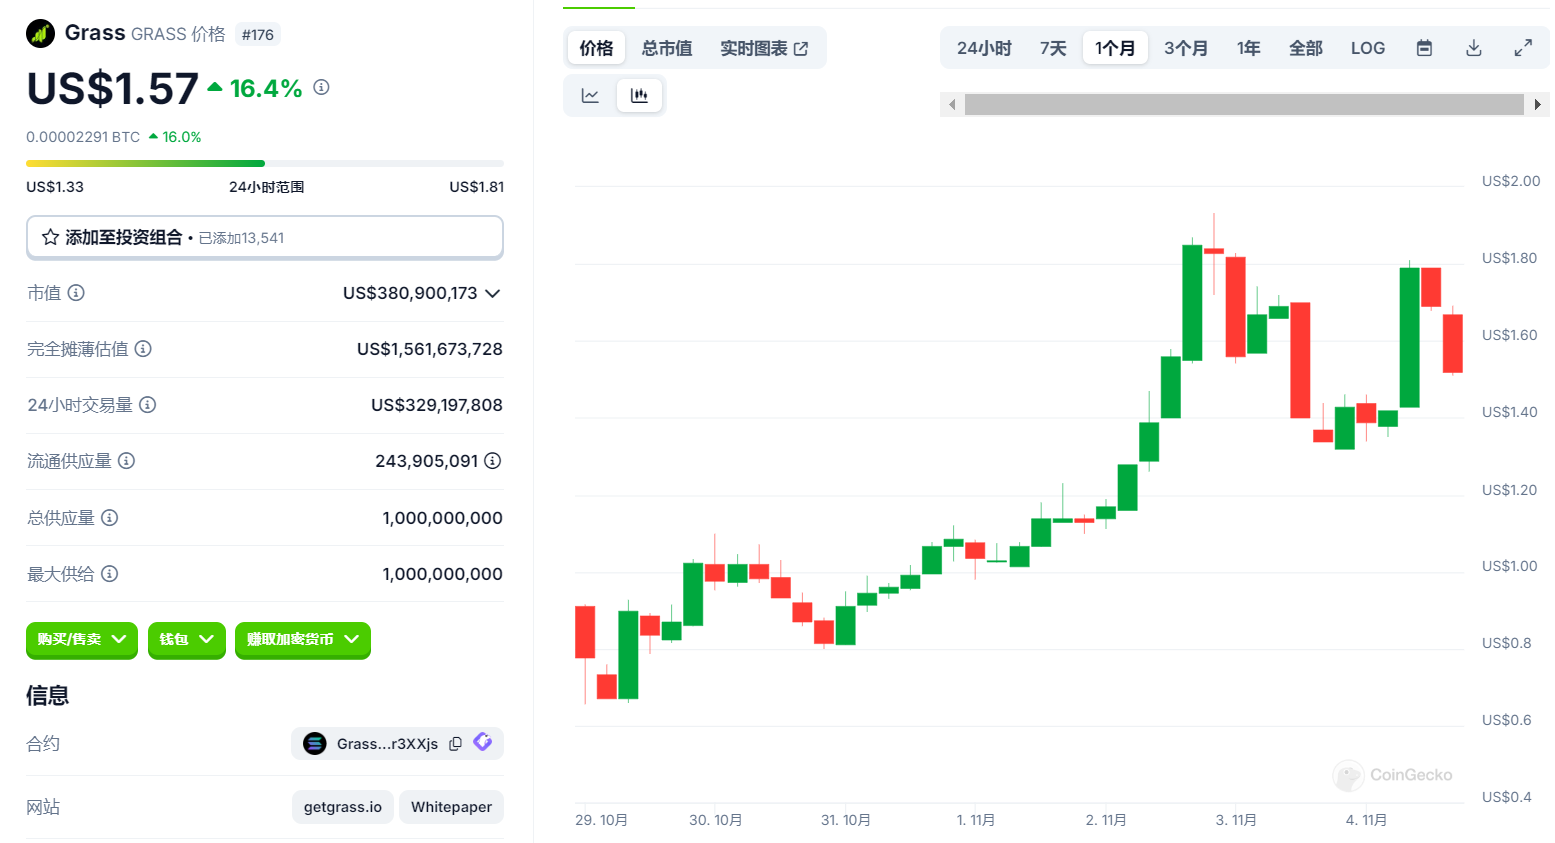
Task: Click the US$329,197,808 trading volume value
Action: pyautogui.click(x=437, y=405)
